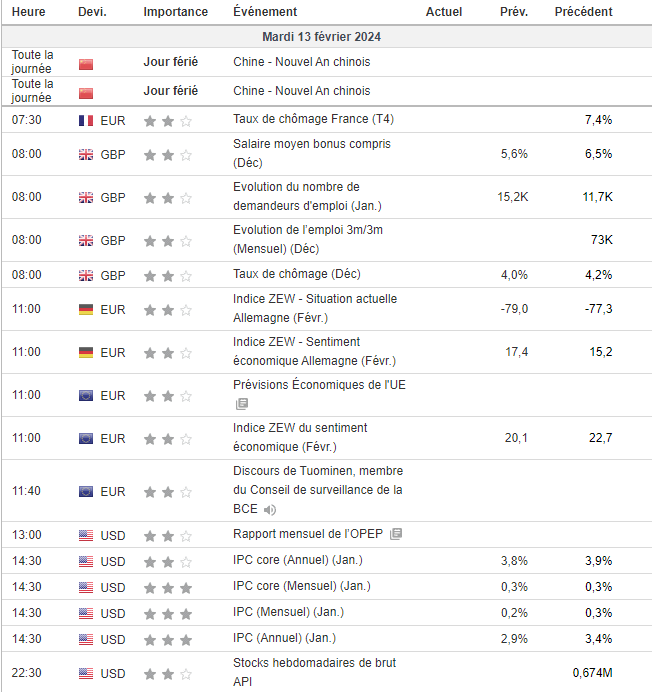Click the Mardi 13 février 2024 date row
The image size is (652, 692).
coord(321,37)
